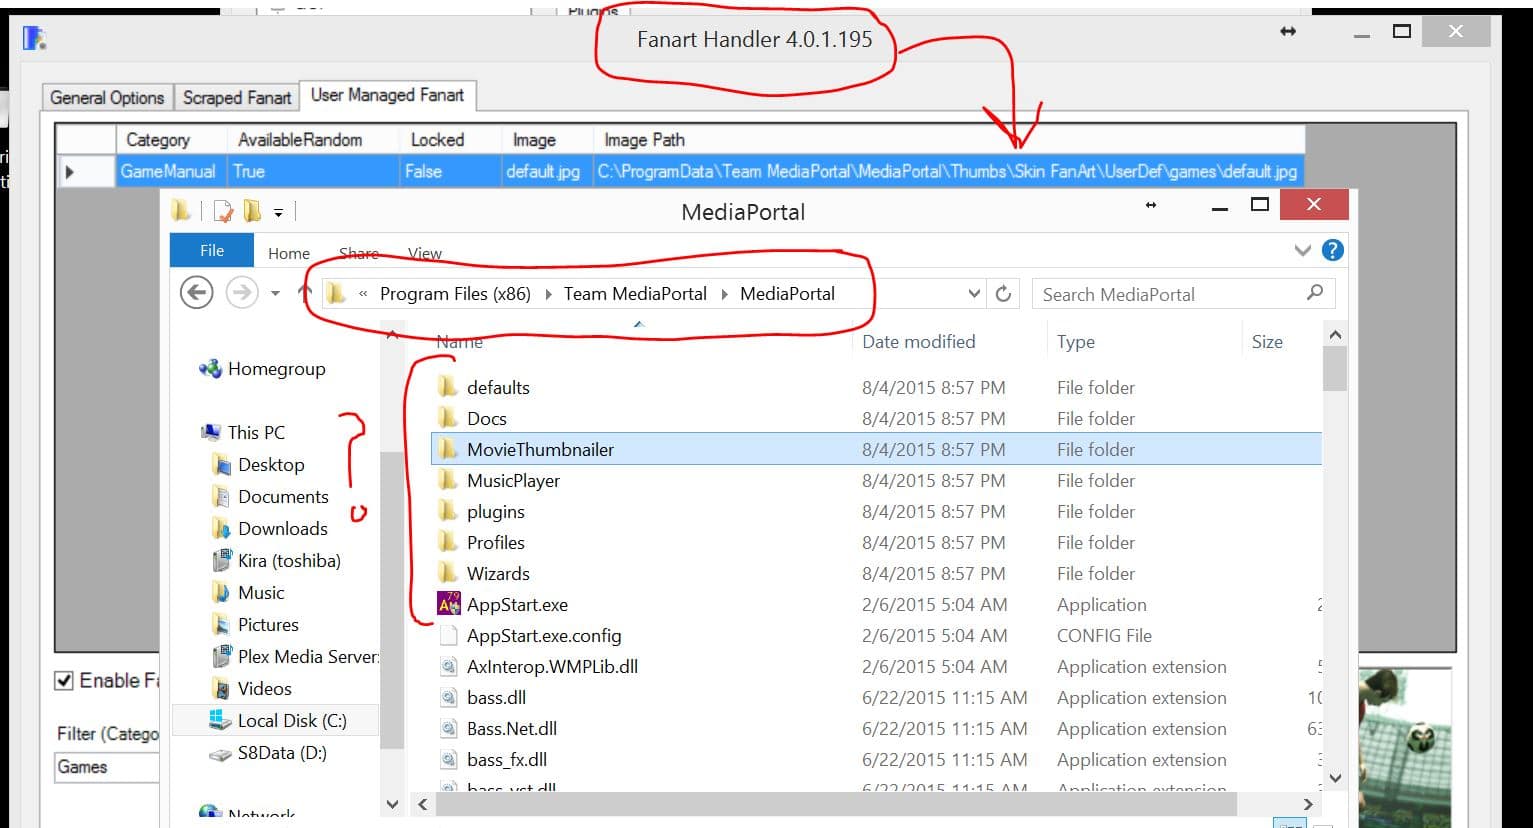Click in the Search MediaPortal field
This screenshot has height=828, width=1533.
[x=1165, y=294]
